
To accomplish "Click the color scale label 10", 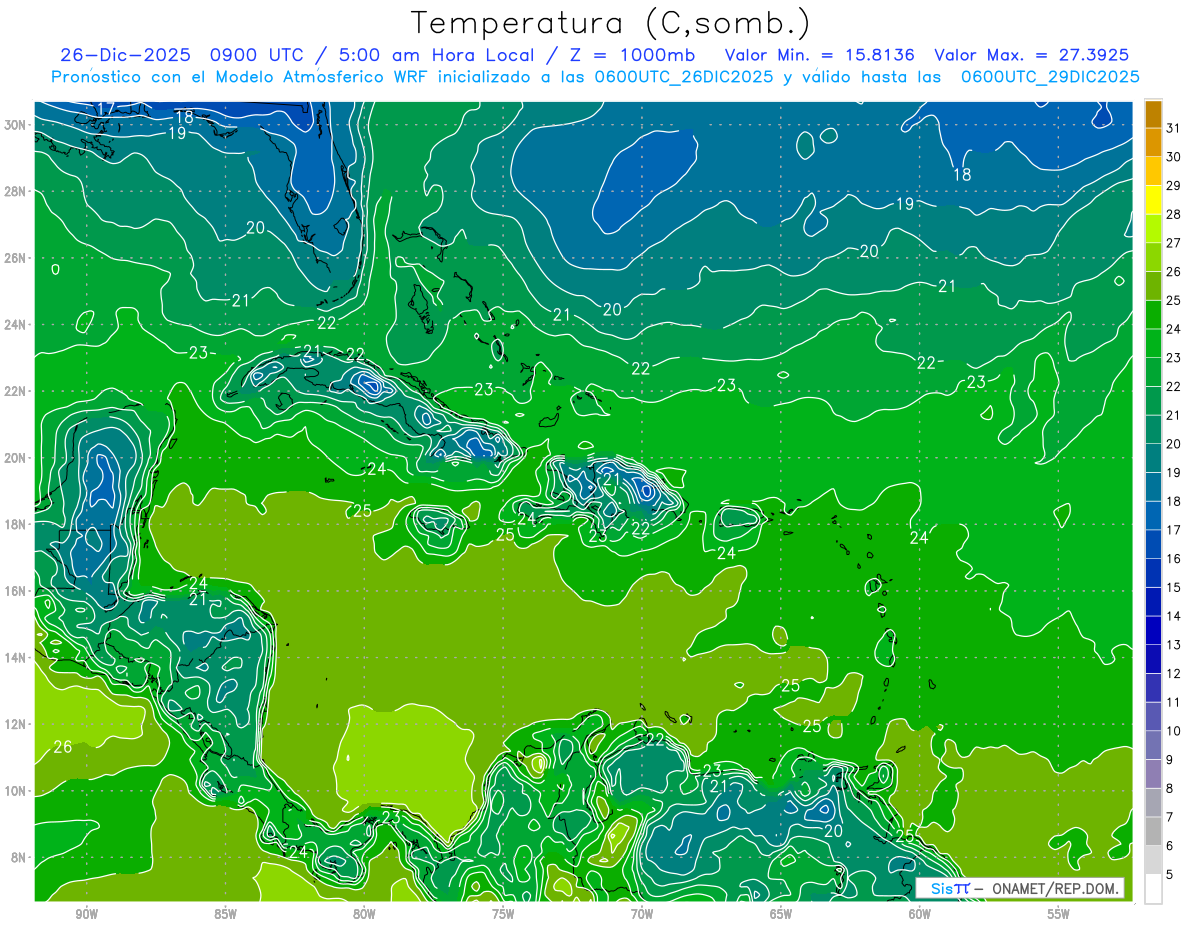I will pos(1174,731).
